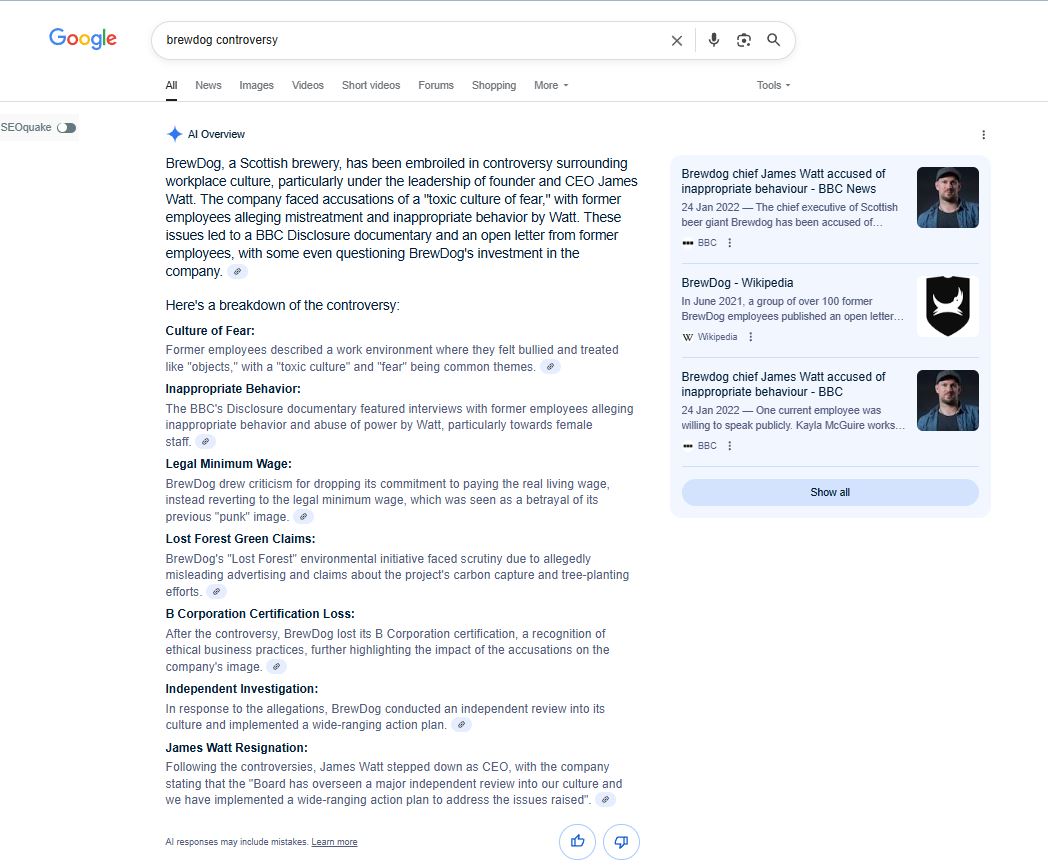1048x867 pixels.
Task: Click the 'Legal Minimum Wage:' heading
Action: tap(229, 464)
